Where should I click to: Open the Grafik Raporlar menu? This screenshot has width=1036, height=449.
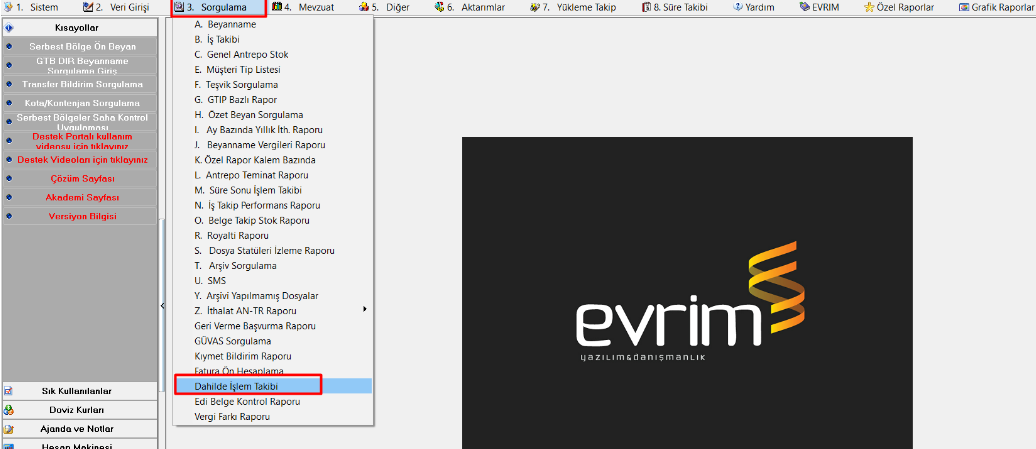pos(997,7)
